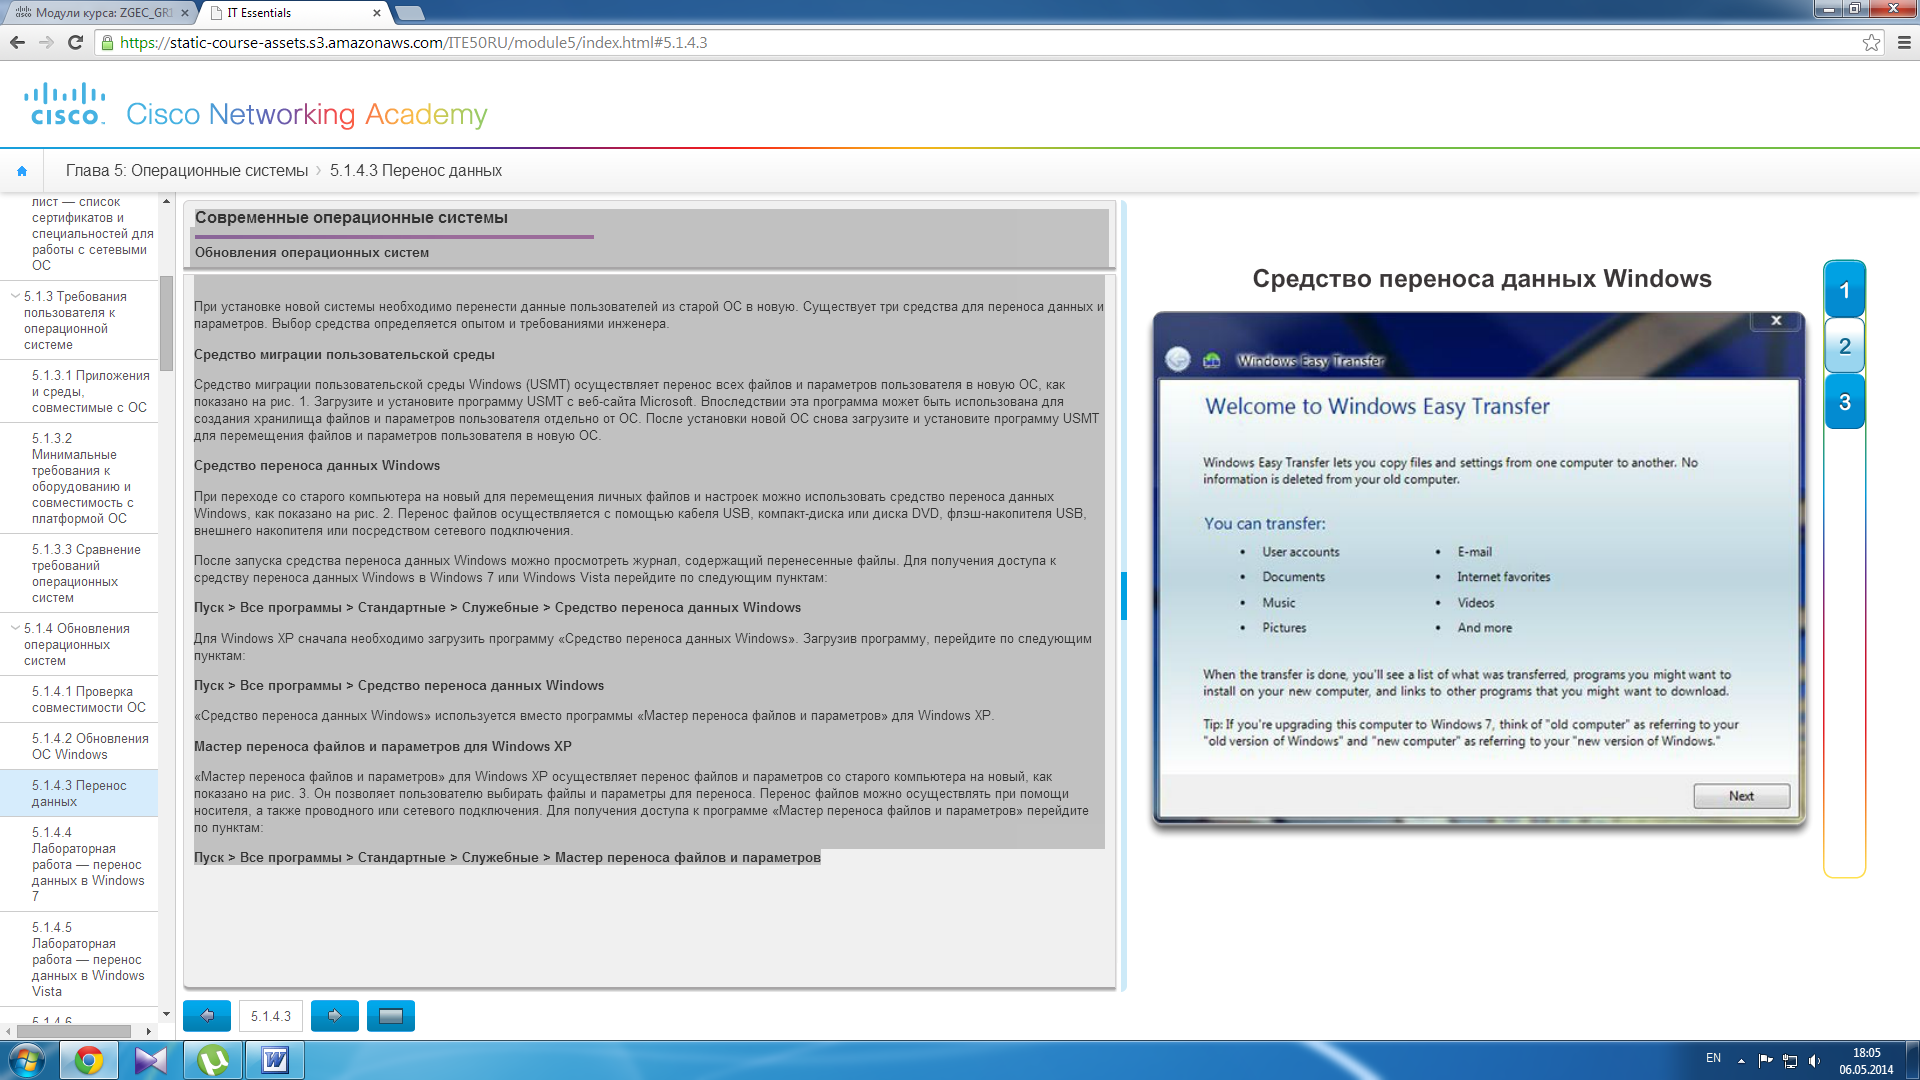Select 5.1.4.3 Перенос данных item

(x=79, y=793)
